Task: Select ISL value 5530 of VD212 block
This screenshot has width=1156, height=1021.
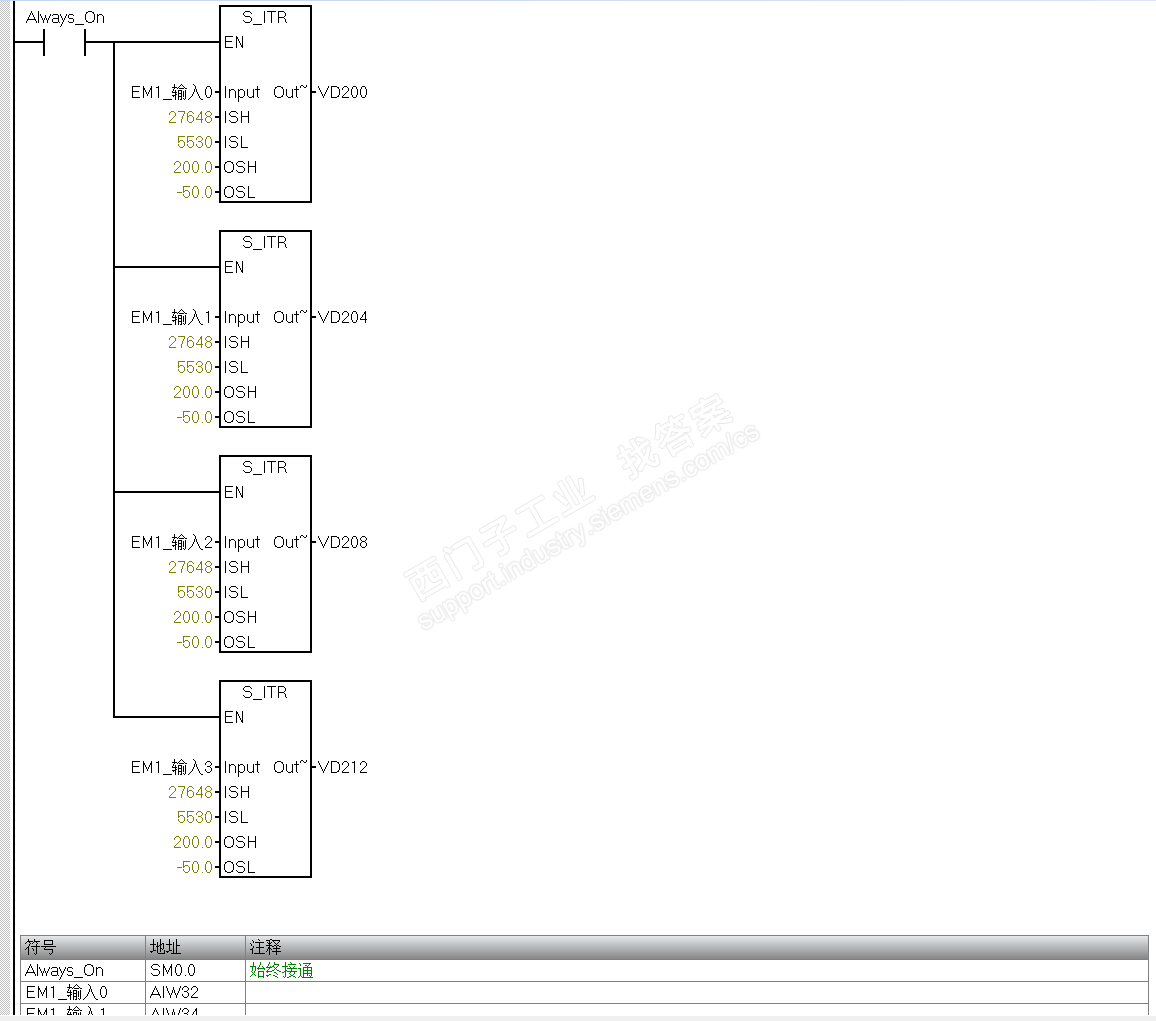Action: click(x=195, y=817)
